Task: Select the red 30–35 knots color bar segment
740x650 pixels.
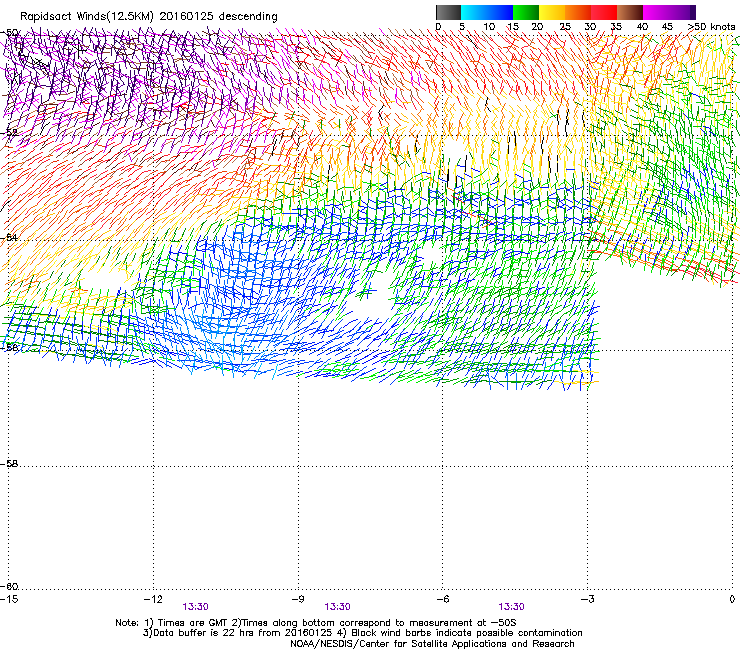Action: pos(604,12)
